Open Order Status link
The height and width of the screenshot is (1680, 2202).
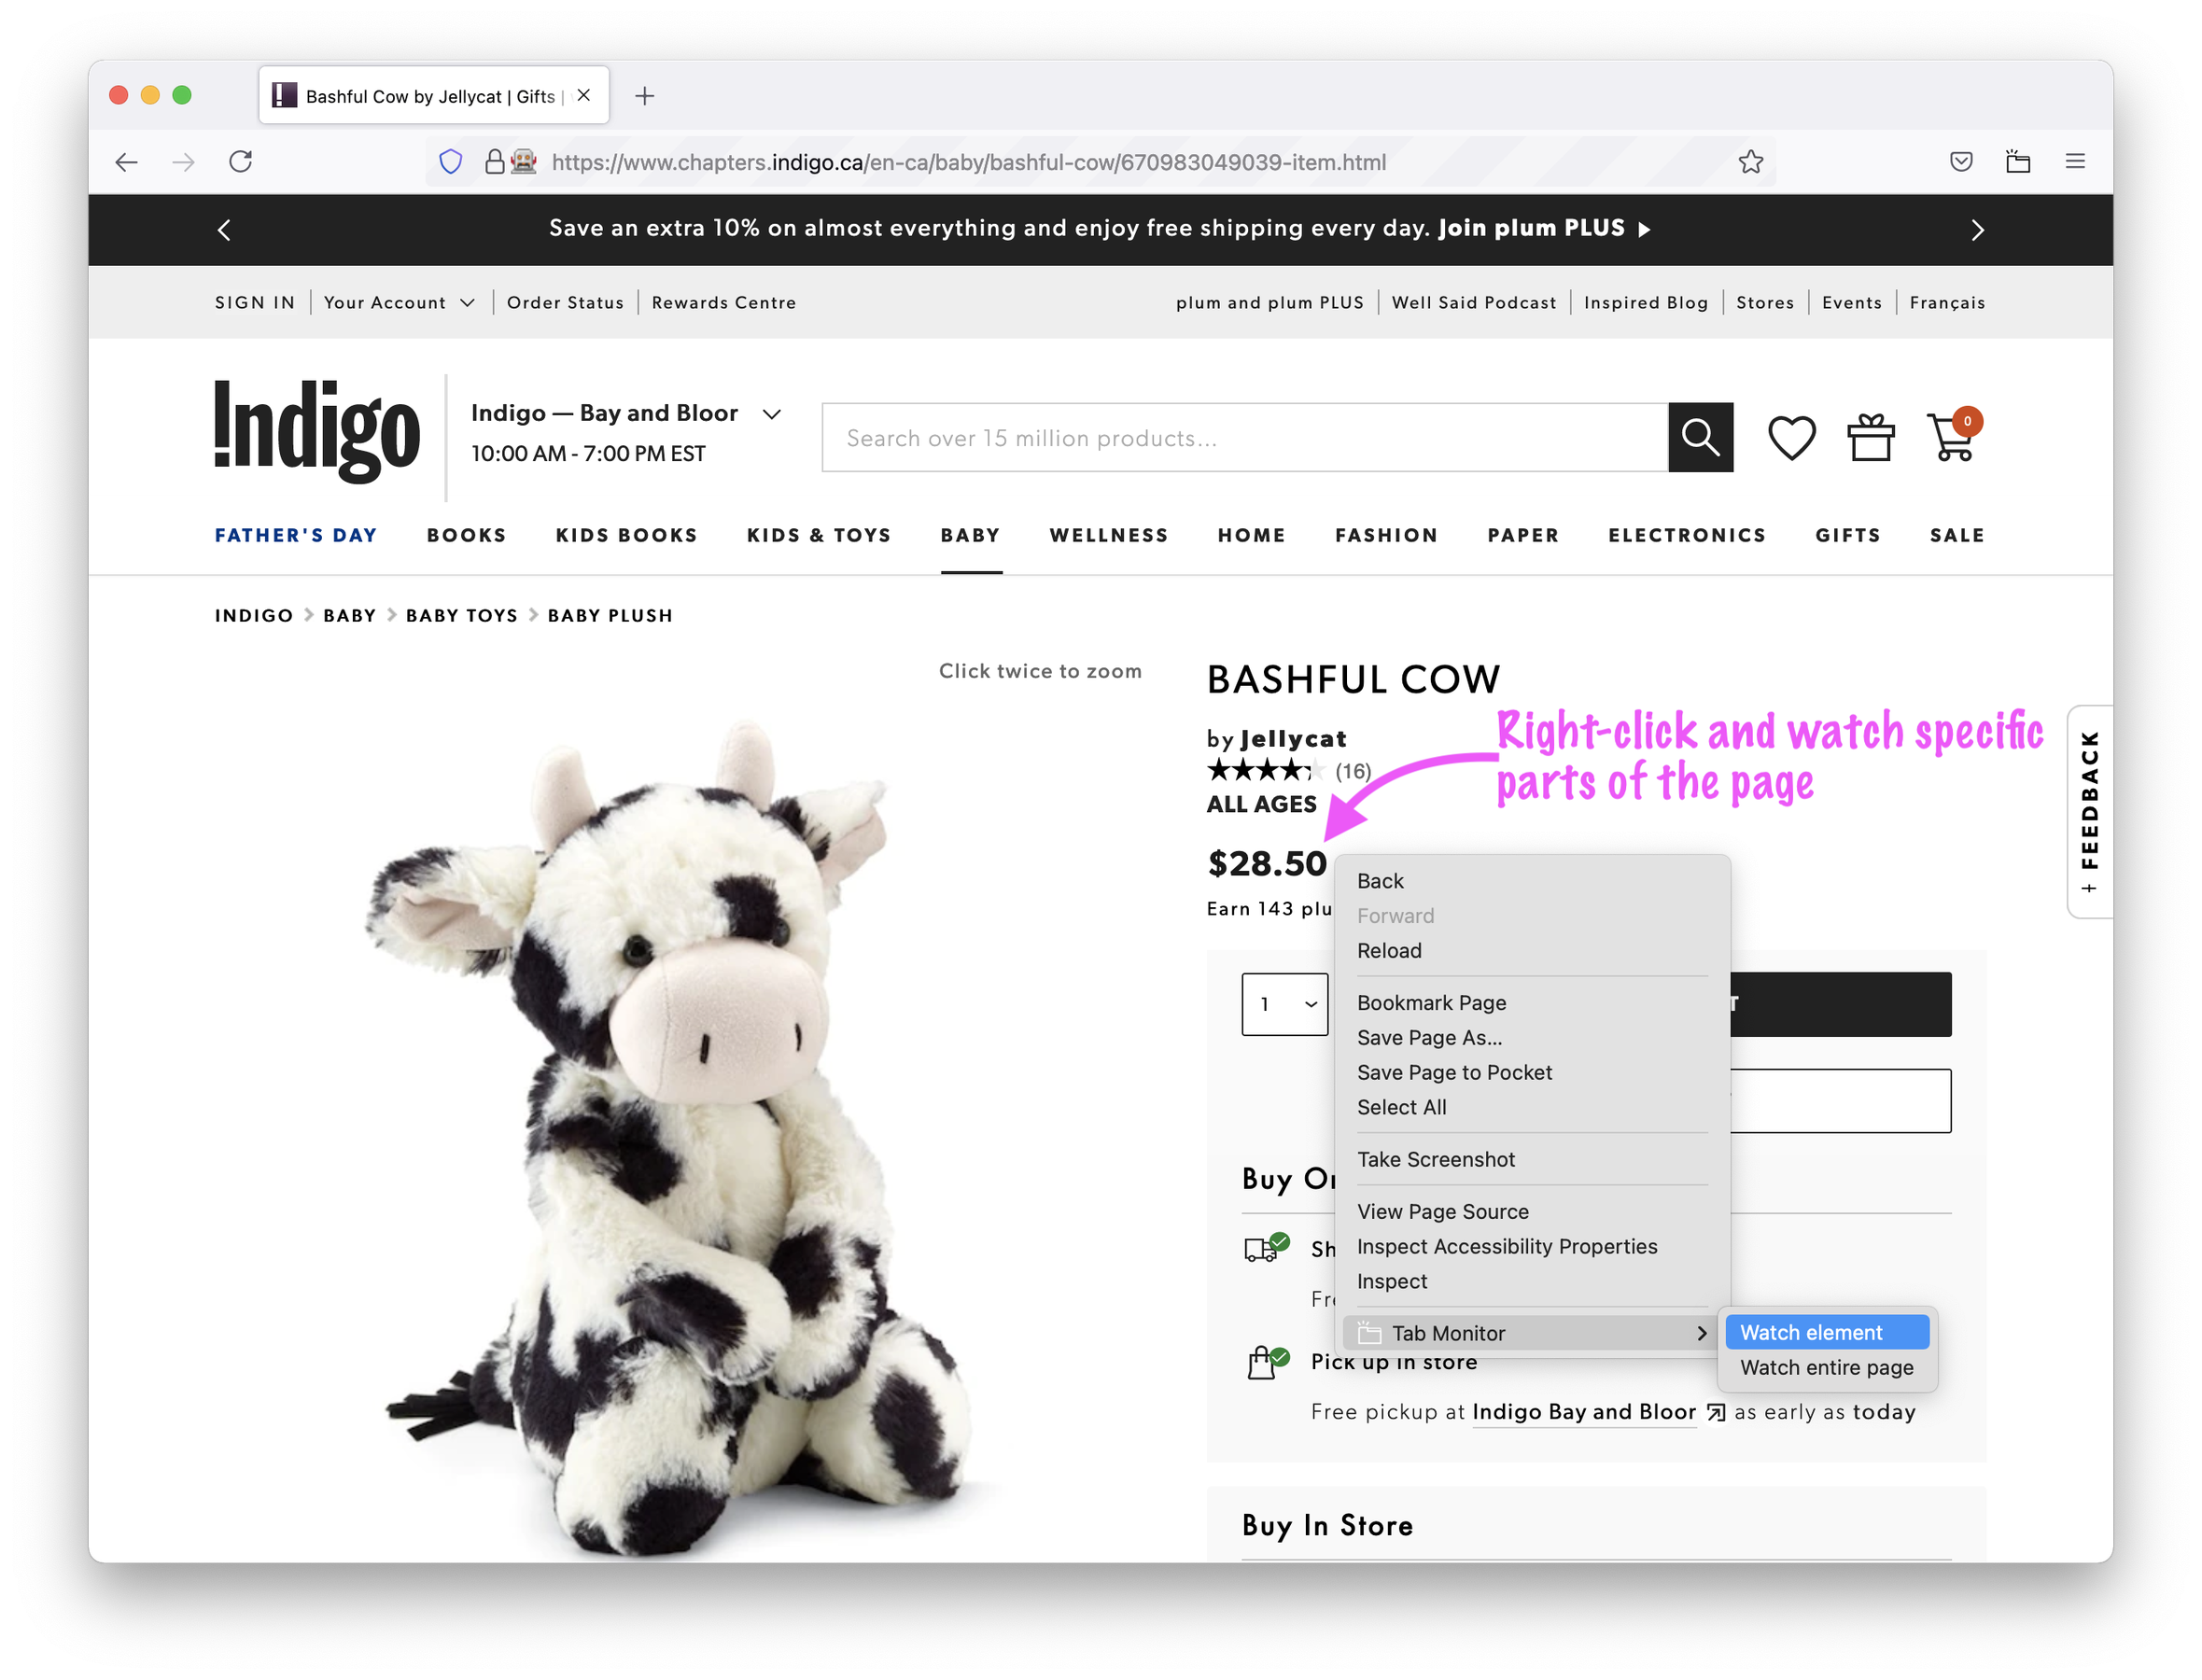click(x=565, y=303)
